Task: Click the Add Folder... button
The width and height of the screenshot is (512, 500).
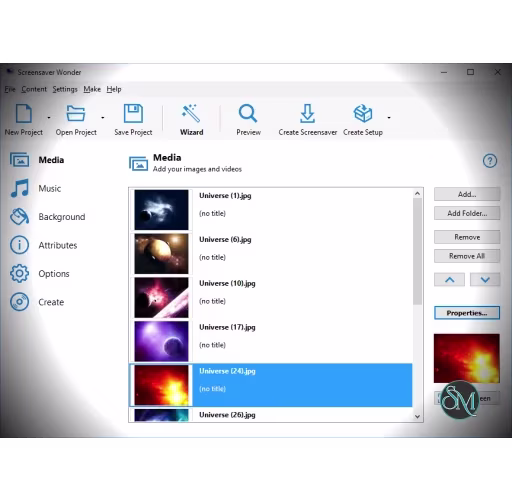Action: click(467, 213)
